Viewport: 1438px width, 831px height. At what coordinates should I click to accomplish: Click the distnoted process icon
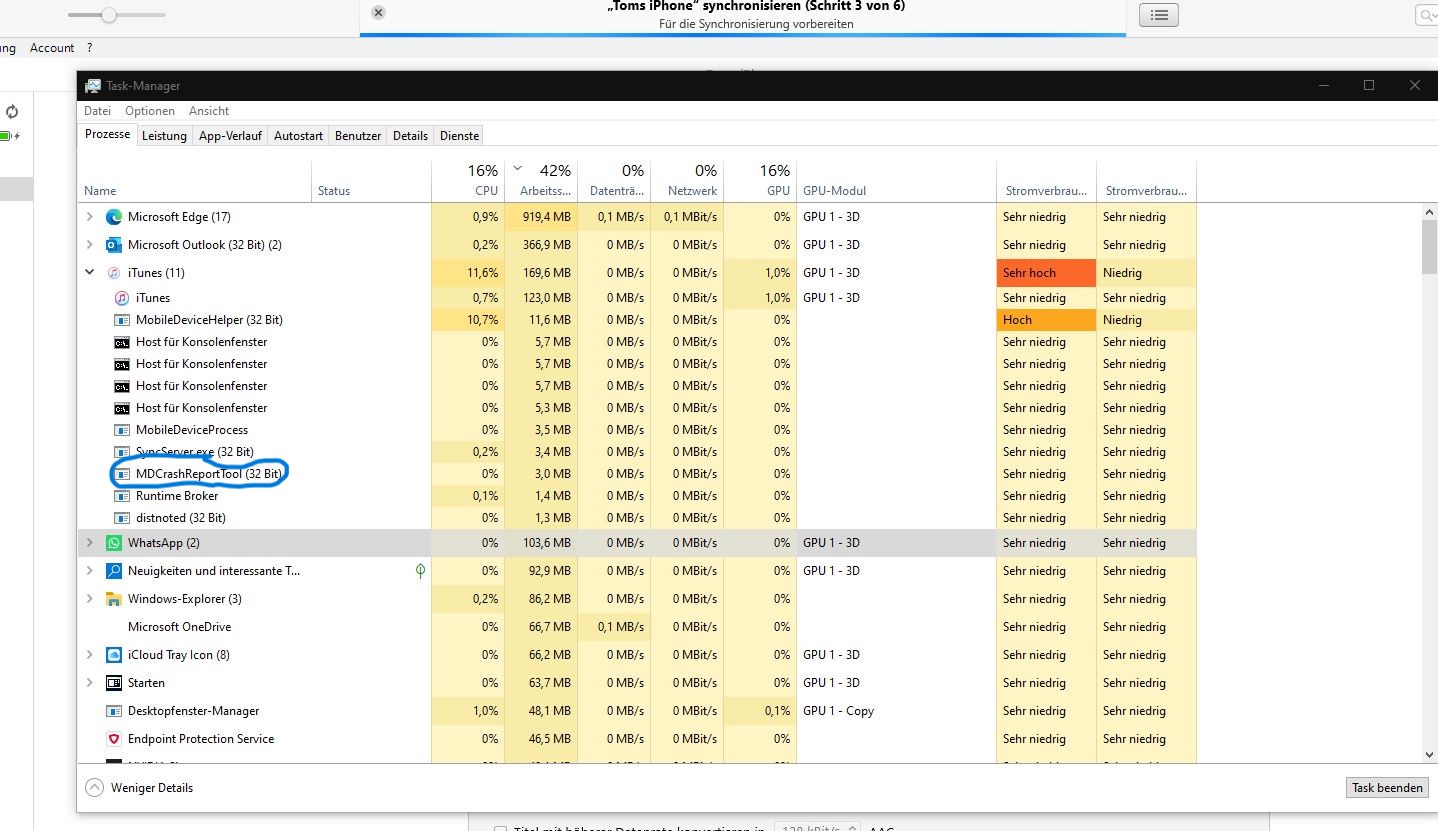coord(121,518)
